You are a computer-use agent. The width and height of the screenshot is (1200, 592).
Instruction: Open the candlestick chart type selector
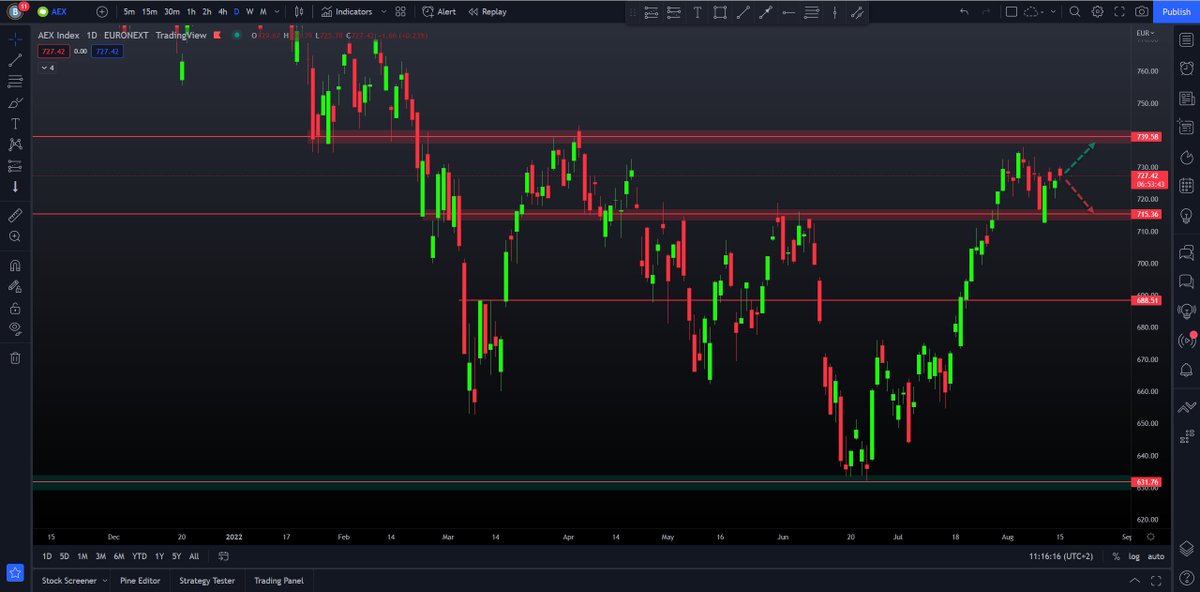pyautogui.click(x=298, y=12)
